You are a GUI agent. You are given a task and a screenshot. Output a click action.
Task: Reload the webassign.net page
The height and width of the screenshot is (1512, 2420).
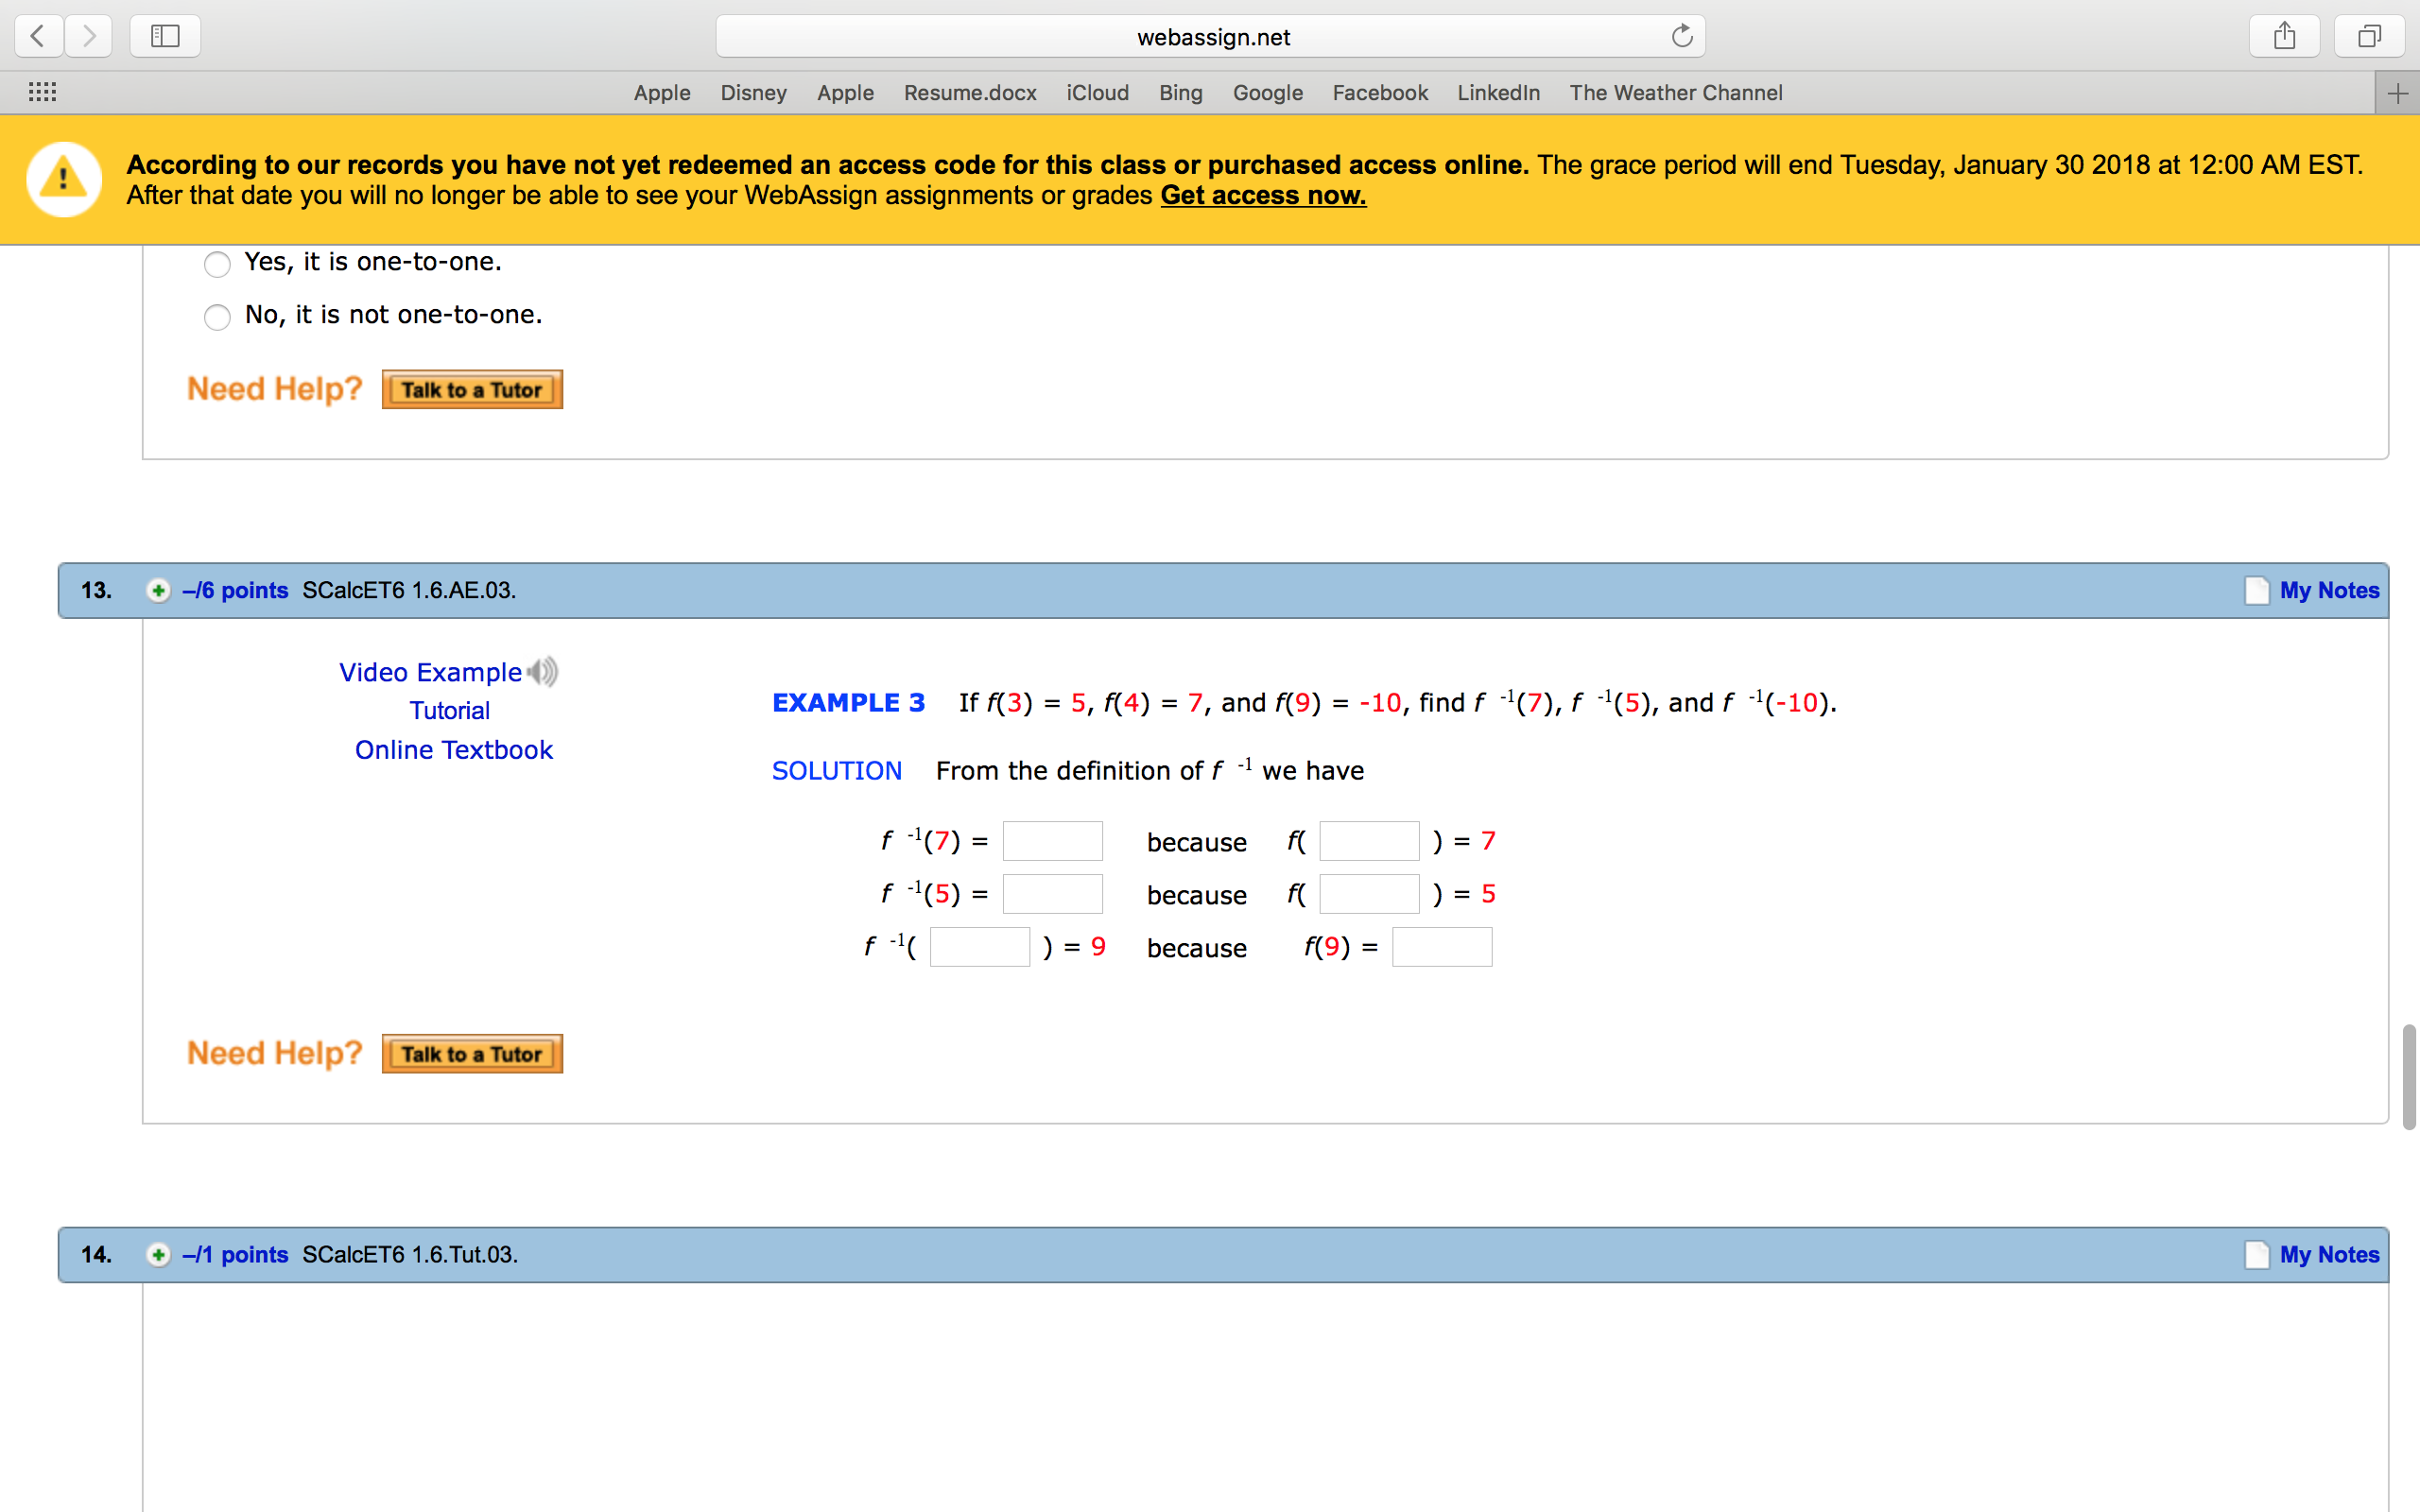[1682, 37]
